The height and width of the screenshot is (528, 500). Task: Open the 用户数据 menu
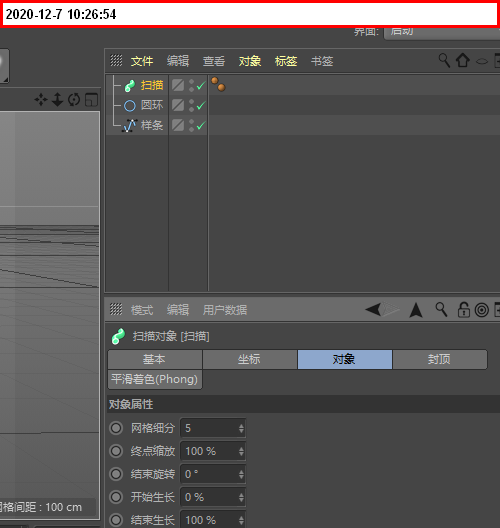[225, 310]
